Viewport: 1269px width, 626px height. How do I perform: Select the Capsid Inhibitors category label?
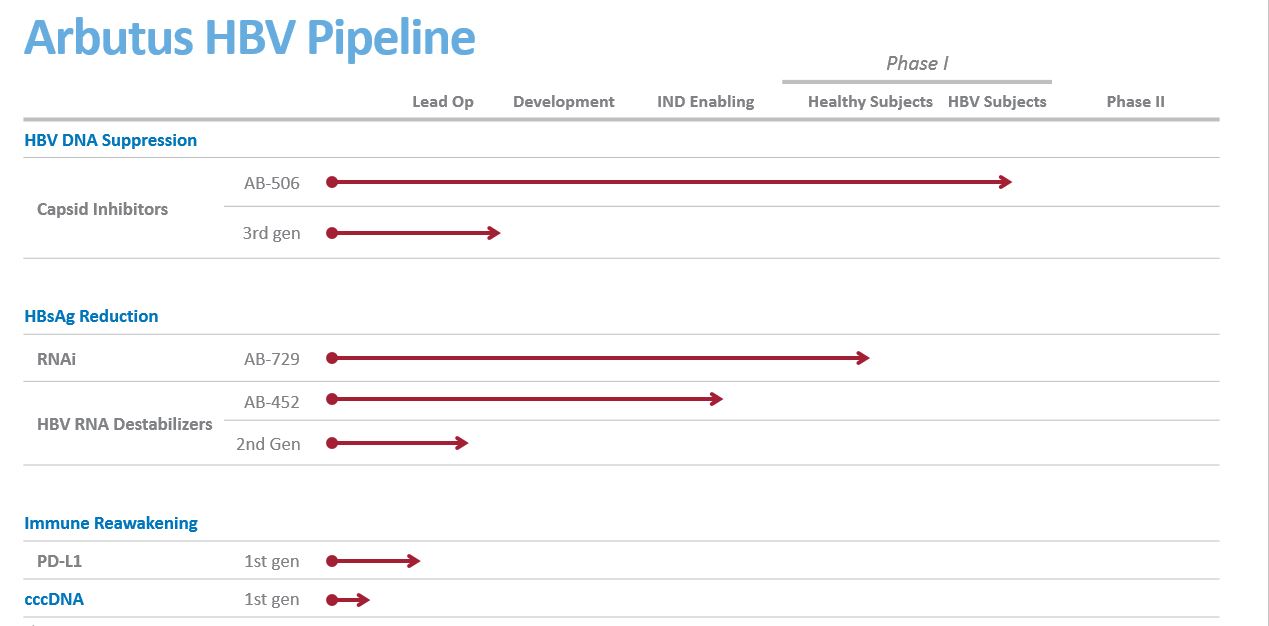pos(102,209)
